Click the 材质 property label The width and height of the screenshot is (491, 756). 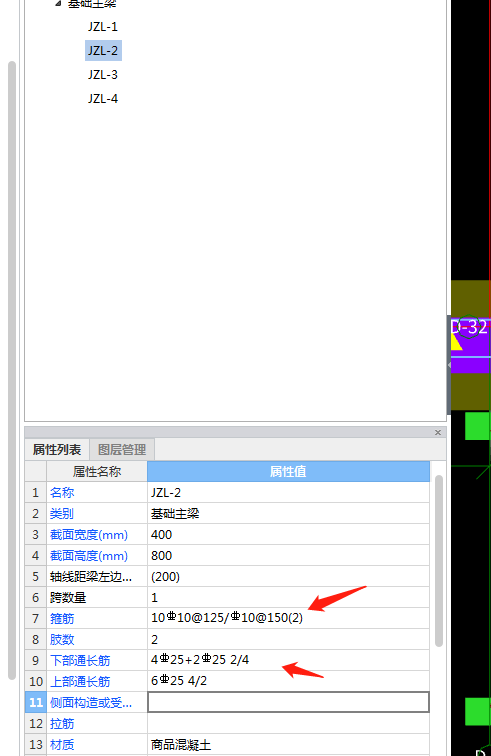pyautogui.click(x=62, y=745)
